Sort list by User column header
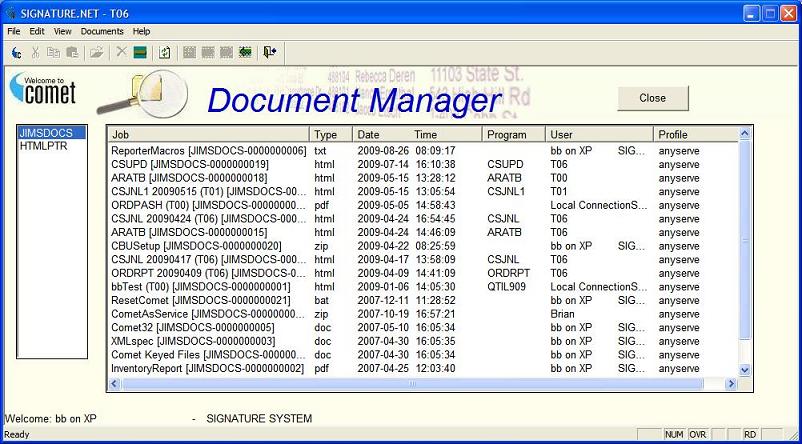 pyautogui.click(x=599, y=135)
